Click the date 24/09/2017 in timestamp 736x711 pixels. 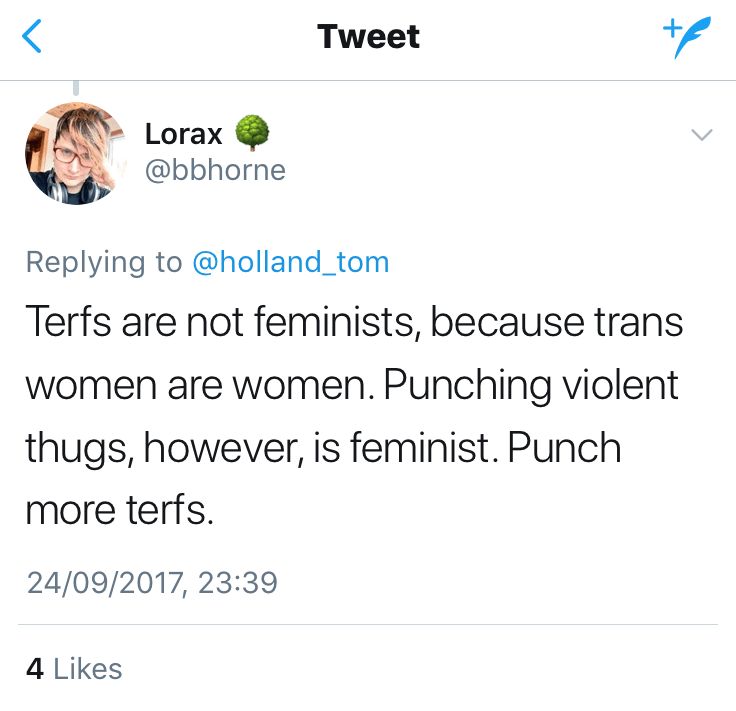coord(103,581)
